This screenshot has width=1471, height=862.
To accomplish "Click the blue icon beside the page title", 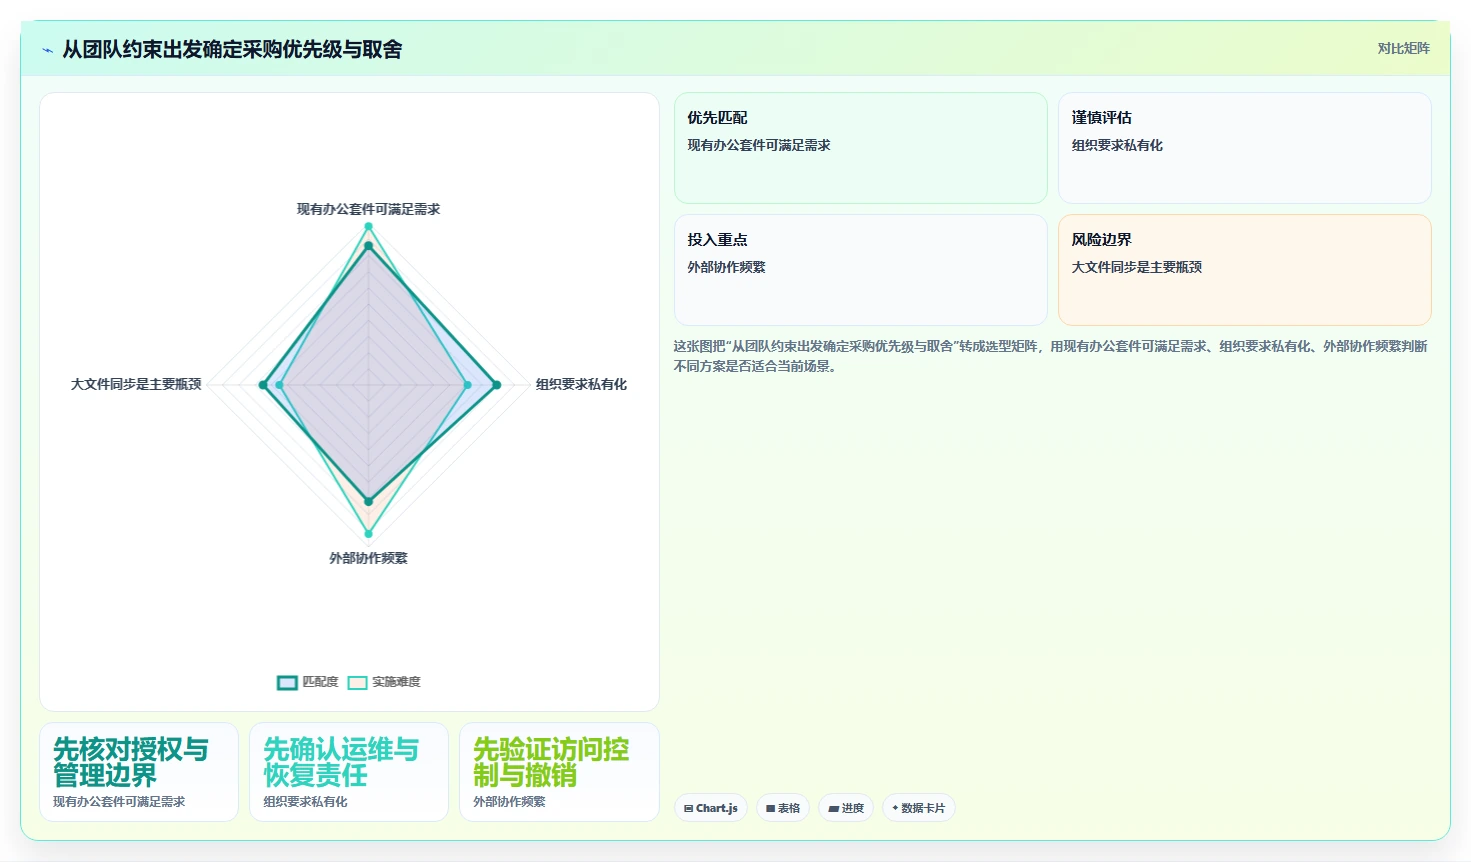I will tap(47, 50).
